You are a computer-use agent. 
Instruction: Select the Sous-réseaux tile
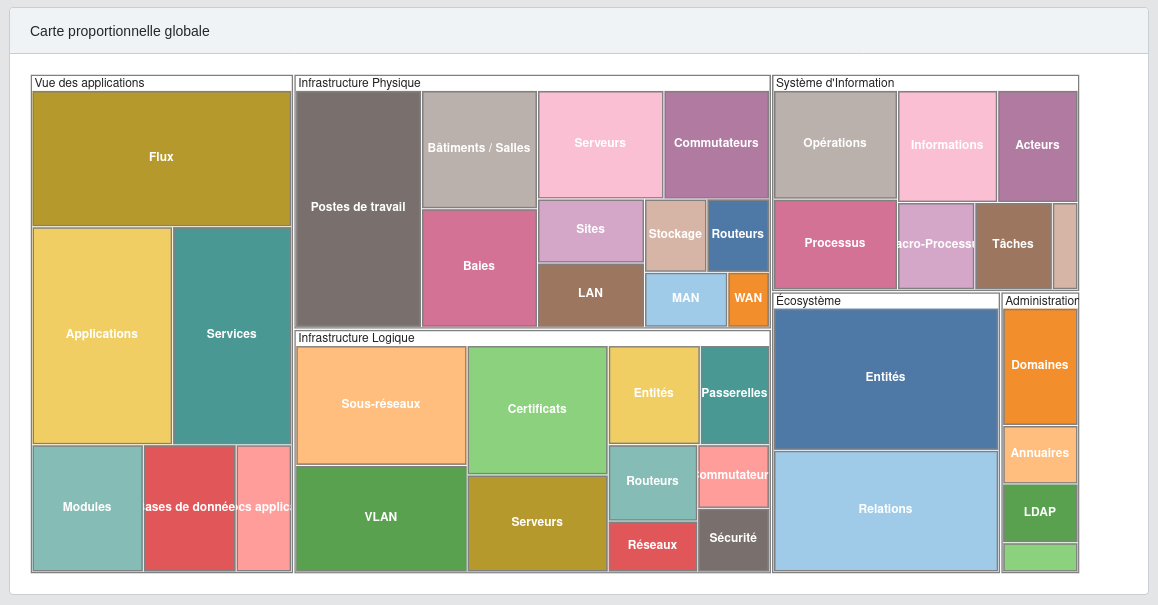tap(381, 405)
